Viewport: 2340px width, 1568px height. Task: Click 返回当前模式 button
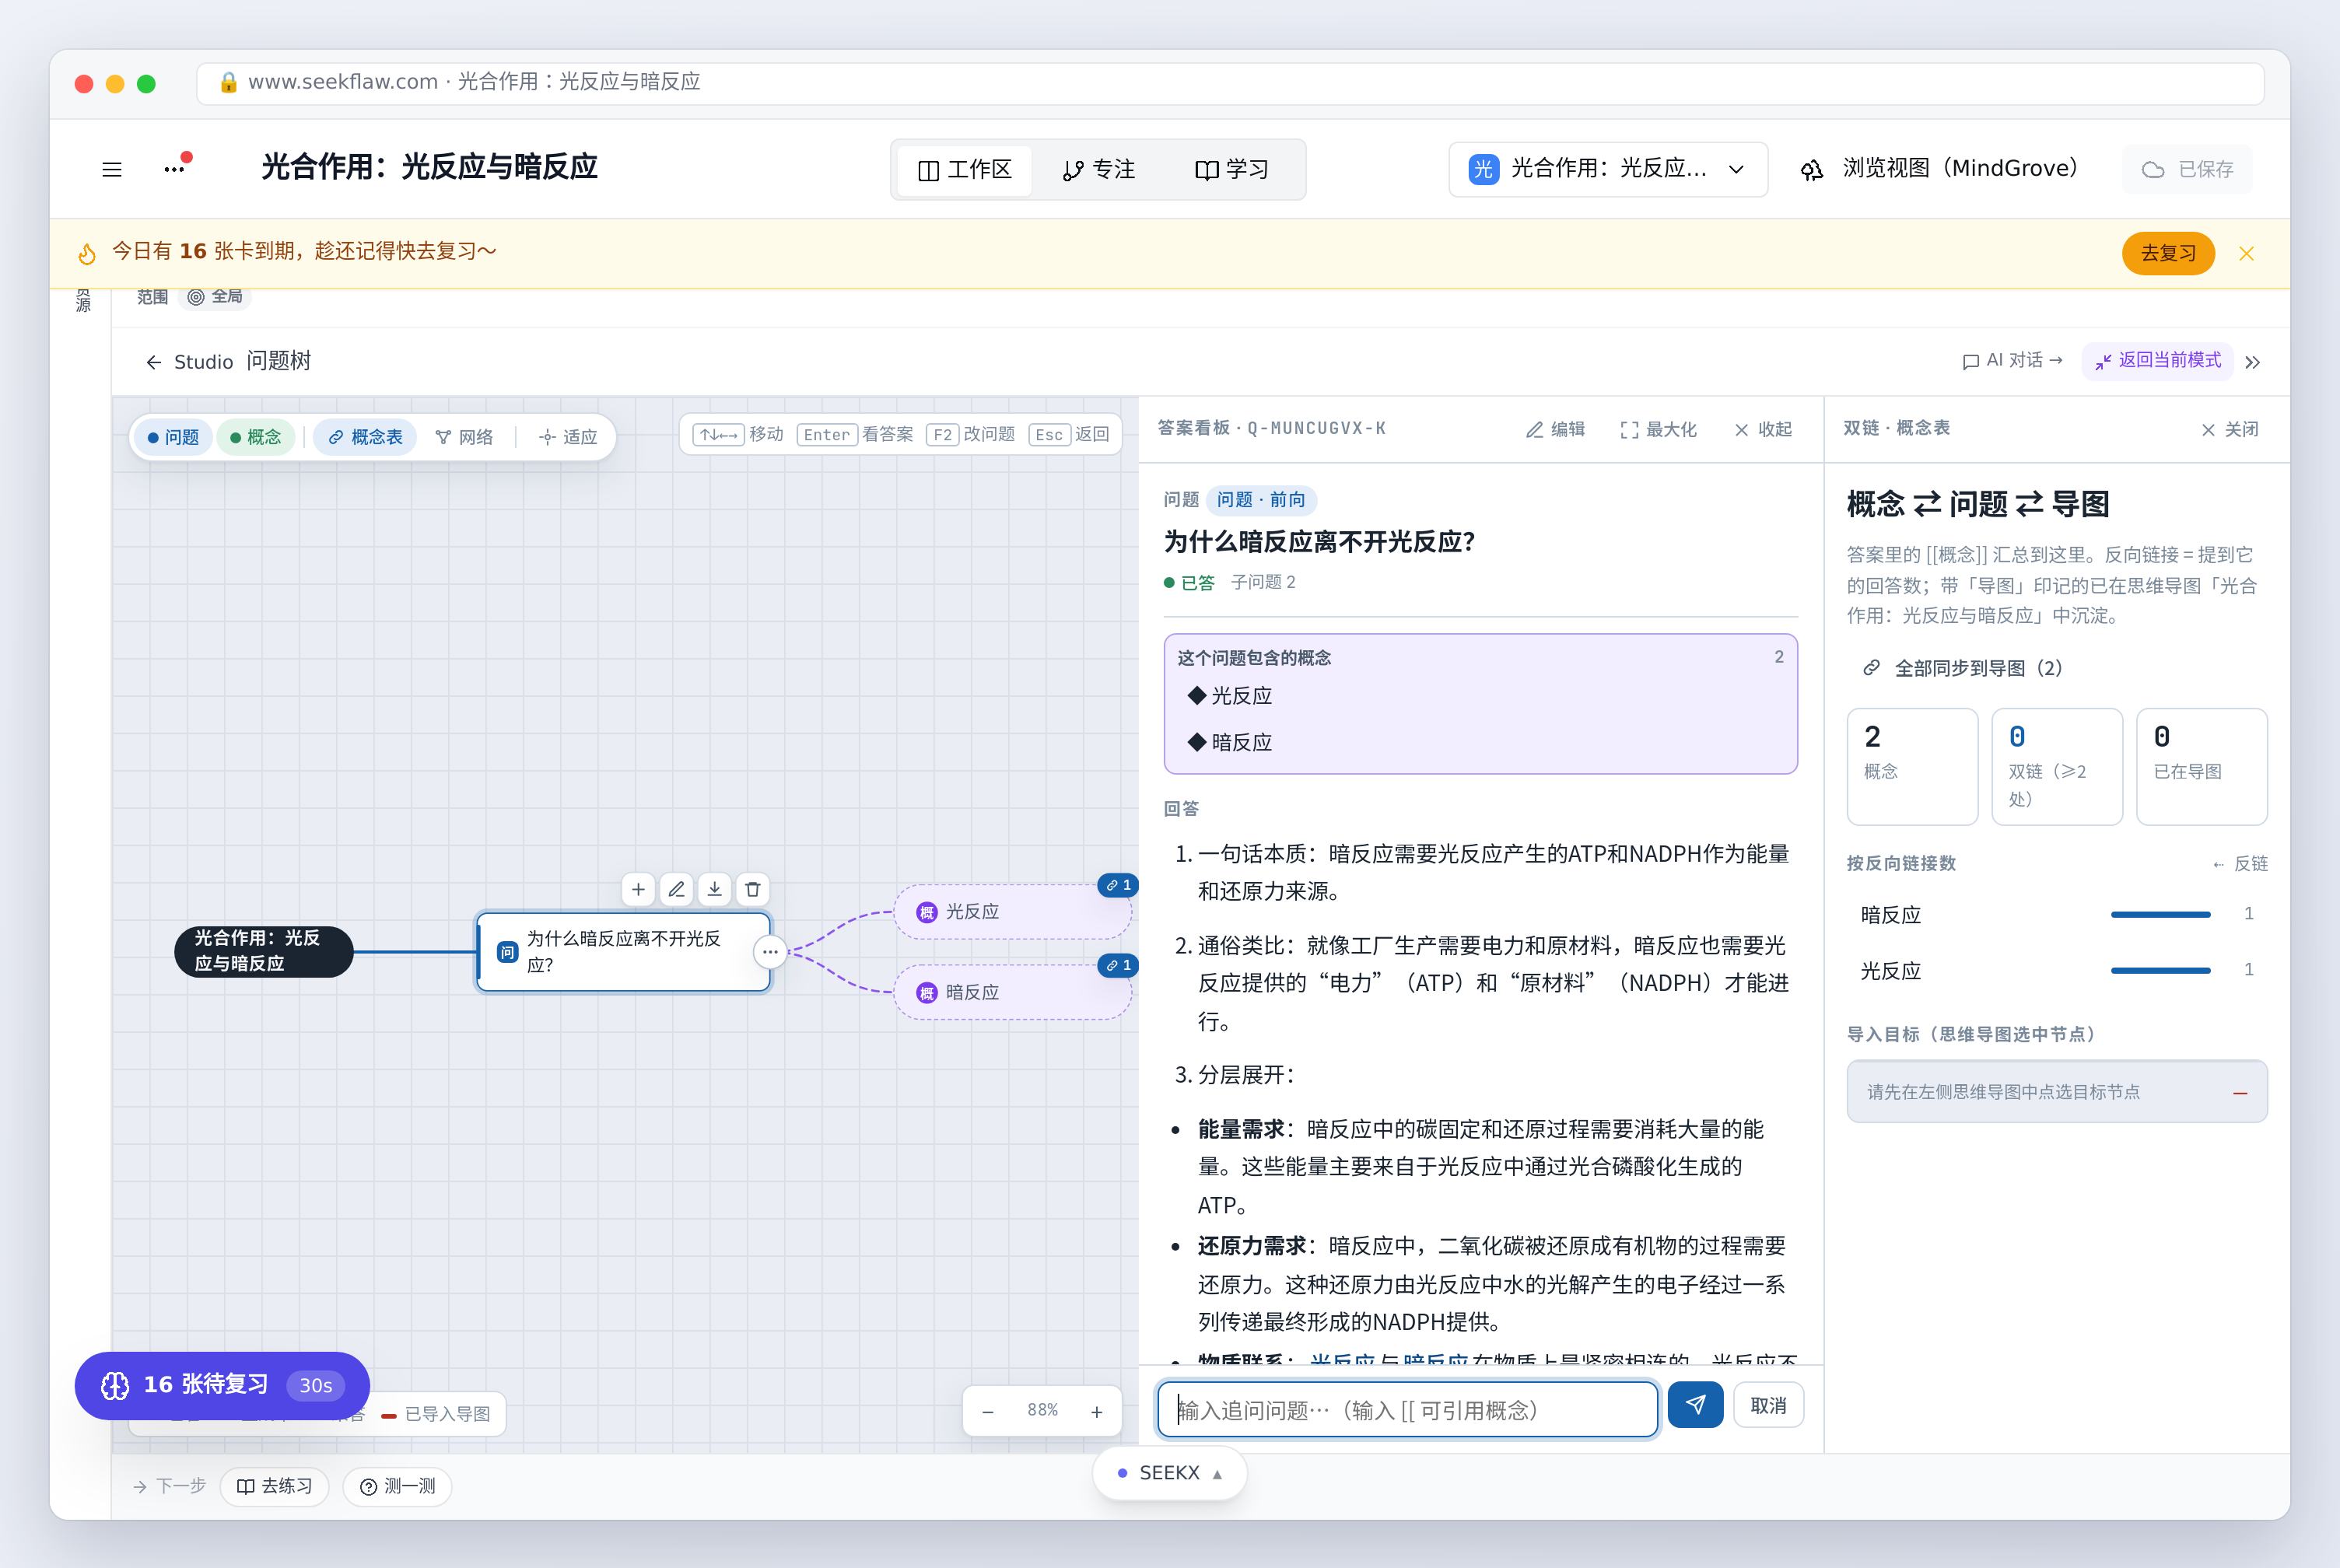pos(2158,361)
